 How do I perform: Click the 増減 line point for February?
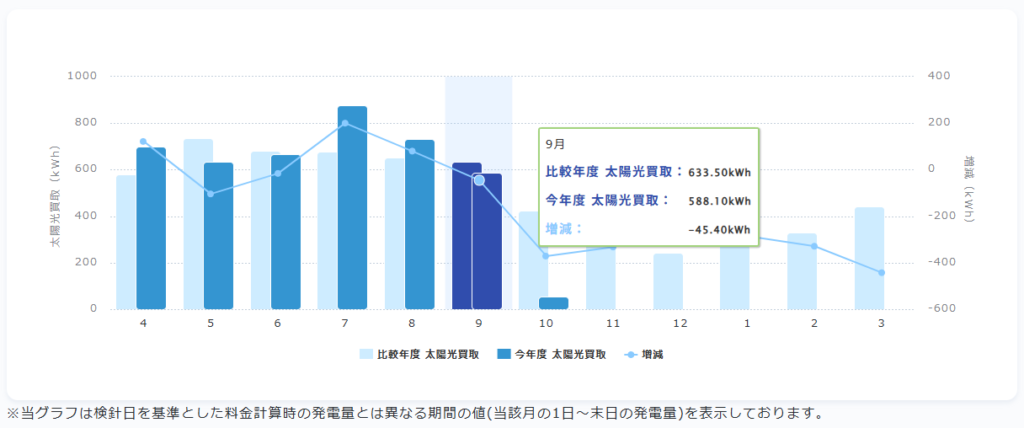814,246
